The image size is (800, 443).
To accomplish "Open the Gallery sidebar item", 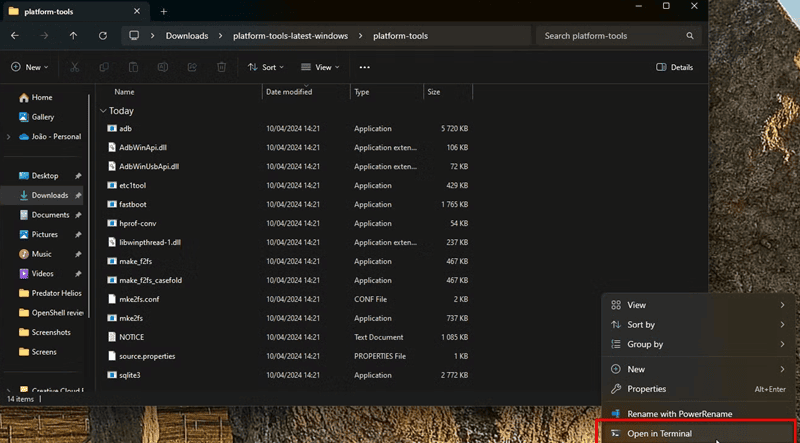I will [42, 117].
